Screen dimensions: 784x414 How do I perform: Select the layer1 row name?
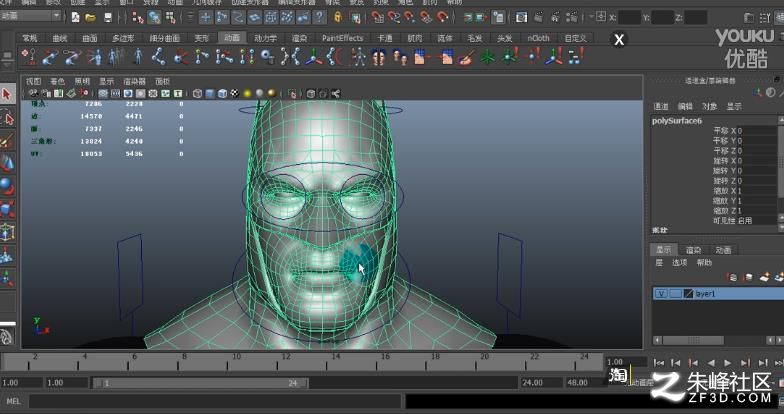[x=706, y=294]
